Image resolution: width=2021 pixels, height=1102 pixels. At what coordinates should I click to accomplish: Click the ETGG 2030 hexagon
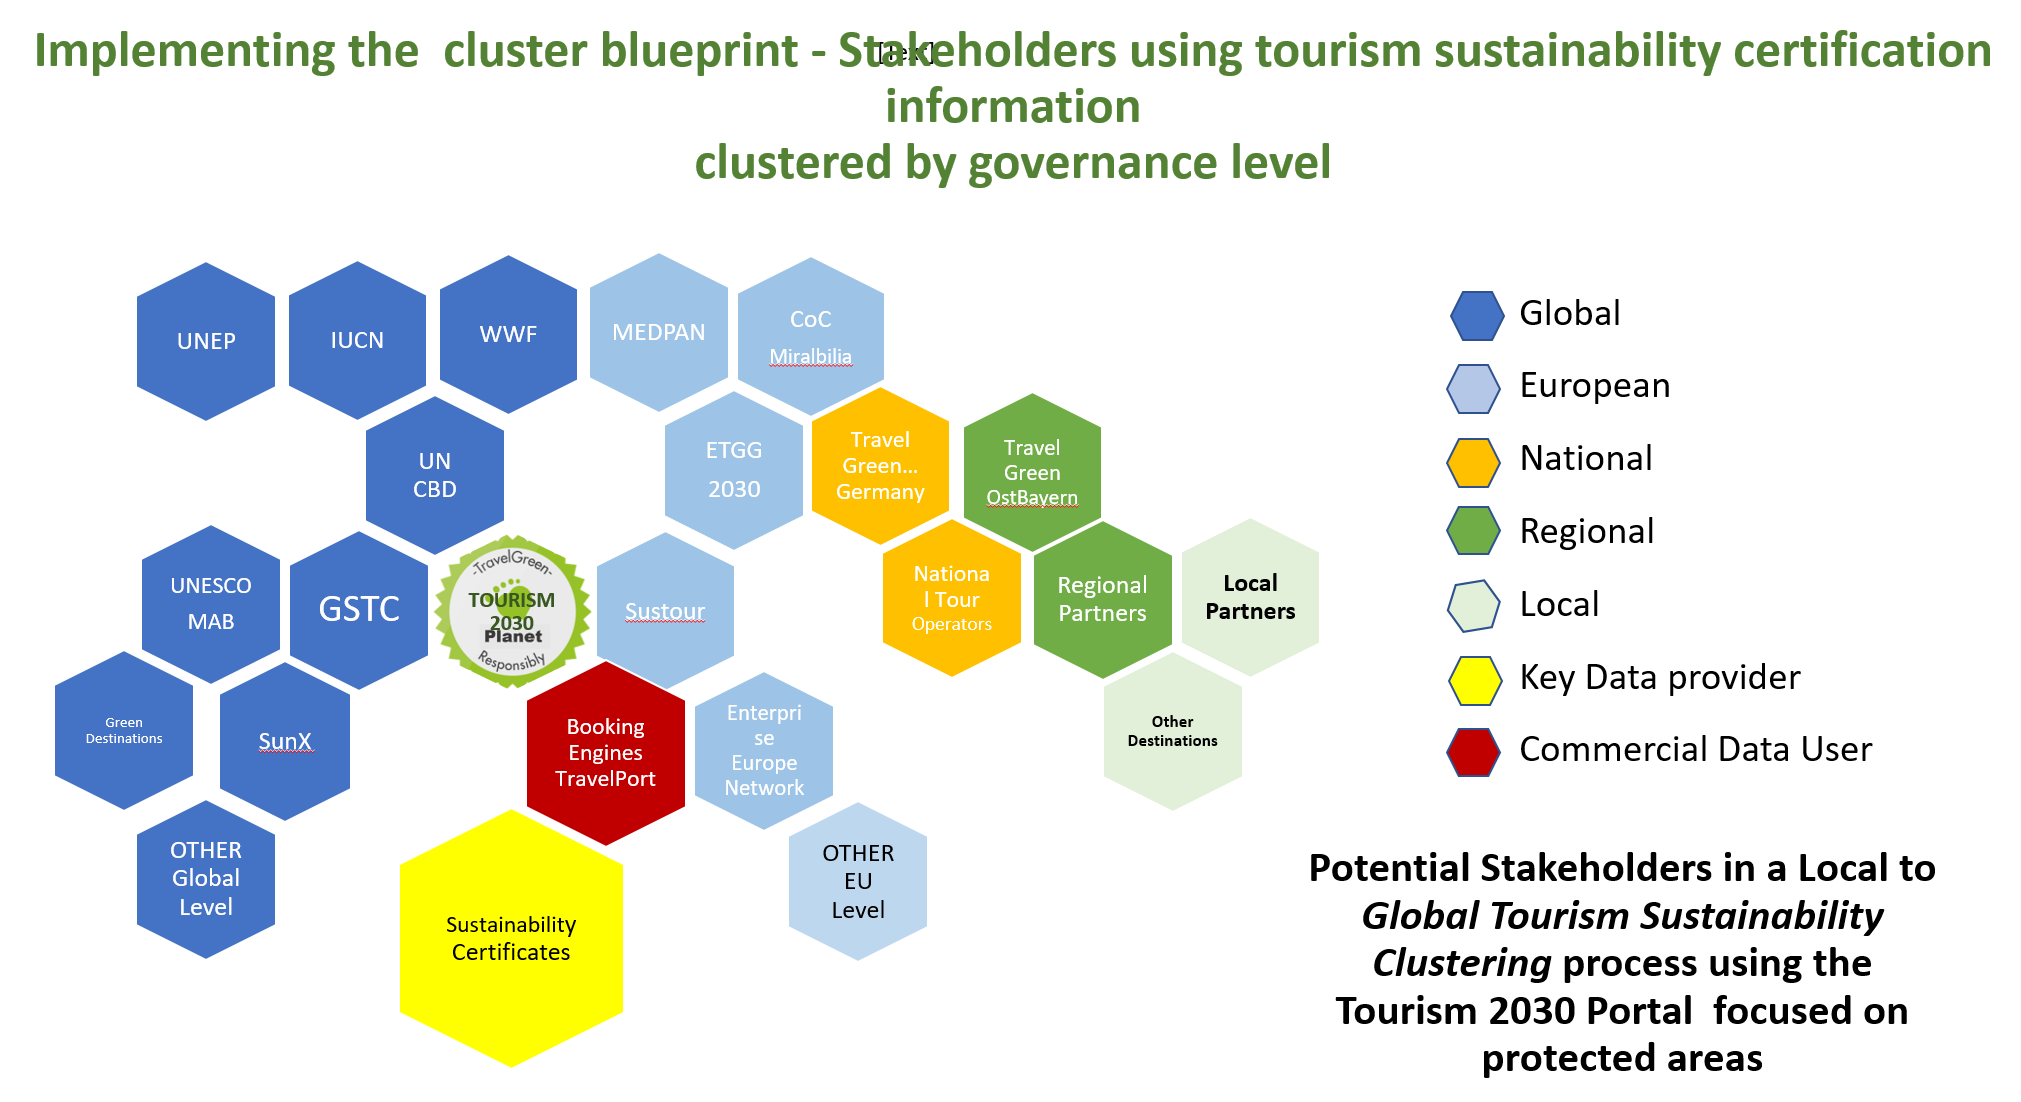coord(734,470)
